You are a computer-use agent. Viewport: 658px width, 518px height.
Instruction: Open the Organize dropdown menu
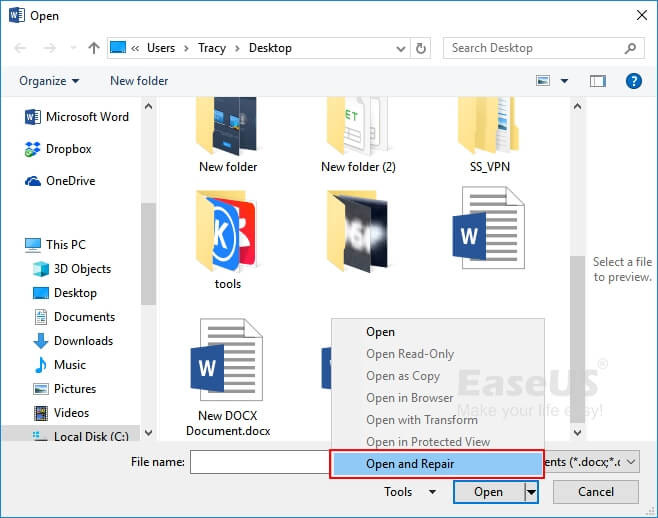click(x=49, y=81)
